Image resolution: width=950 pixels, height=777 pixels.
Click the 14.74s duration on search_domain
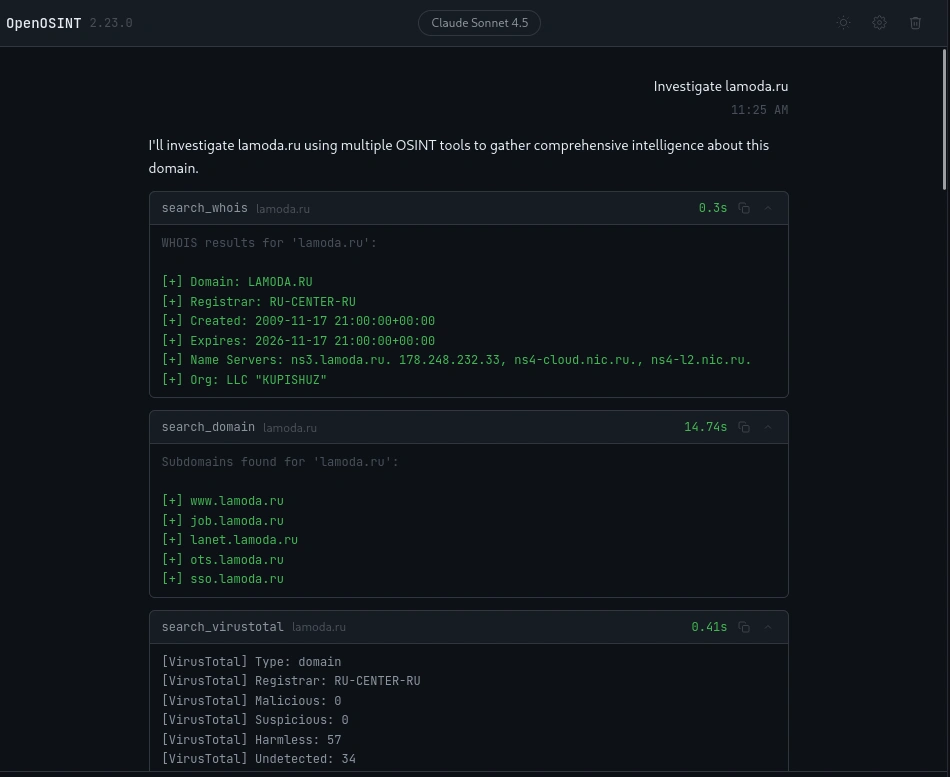pyautogui.click(x=705, y=427)
